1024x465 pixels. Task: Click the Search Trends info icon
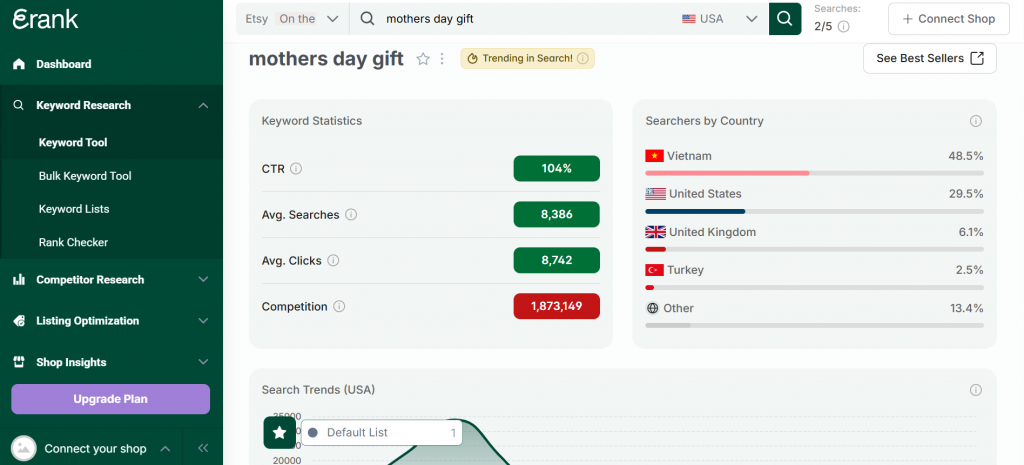pyautogui.click(x=975, y=390)
